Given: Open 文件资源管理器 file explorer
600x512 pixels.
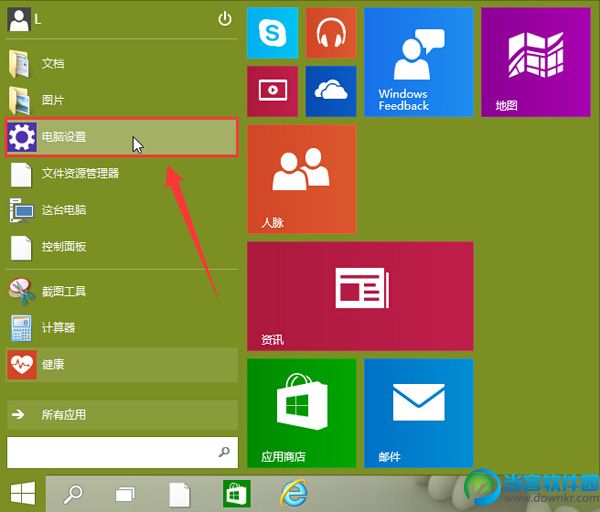Looking at the screenshot, I should [122, 174].
